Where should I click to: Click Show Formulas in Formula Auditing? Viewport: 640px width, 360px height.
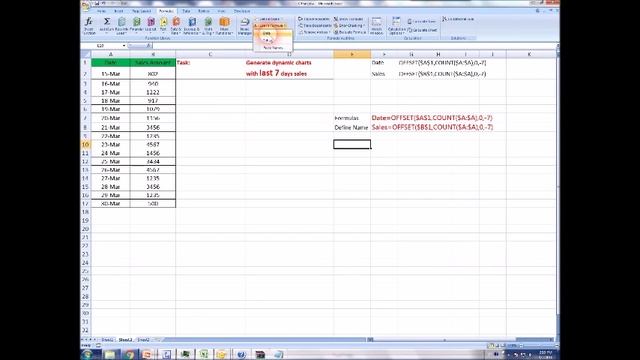pyautogui.click(x=348, y=19)
